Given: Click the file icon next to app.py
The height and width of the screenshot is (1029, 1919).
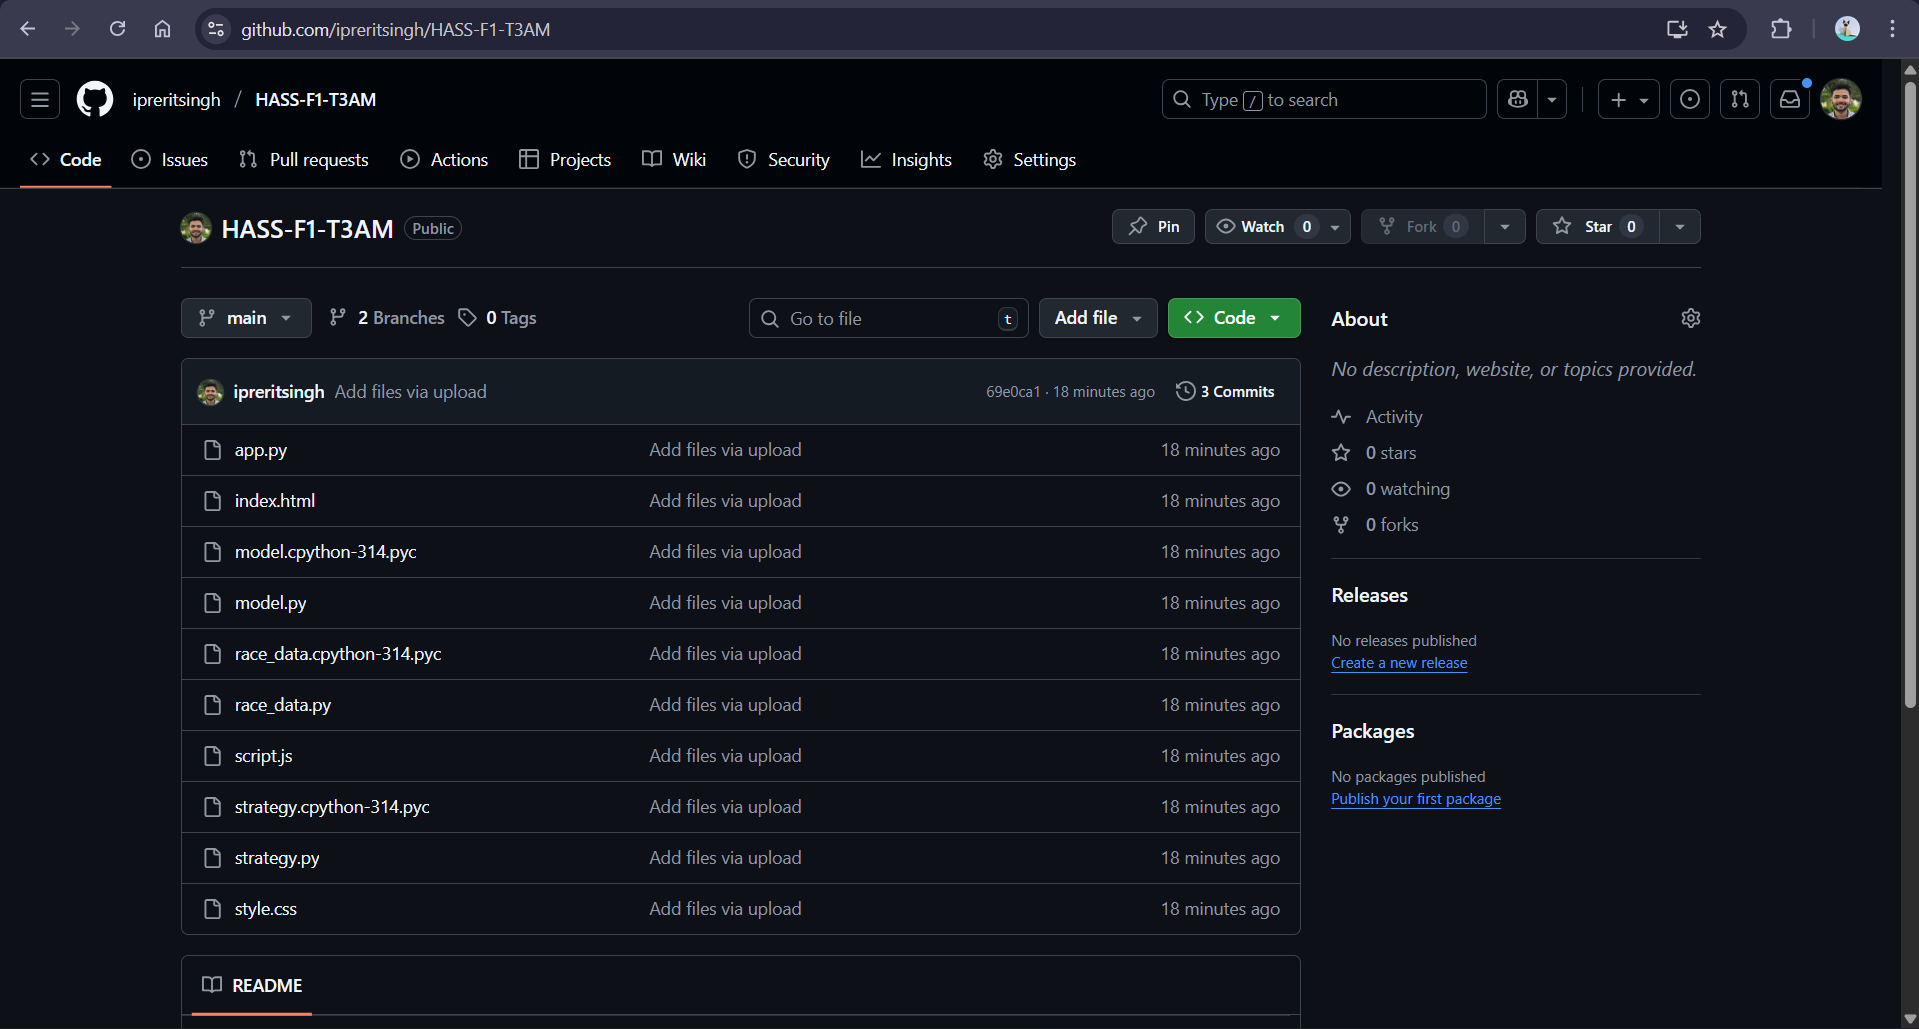Looking at the screenshot, I should 212,450.
